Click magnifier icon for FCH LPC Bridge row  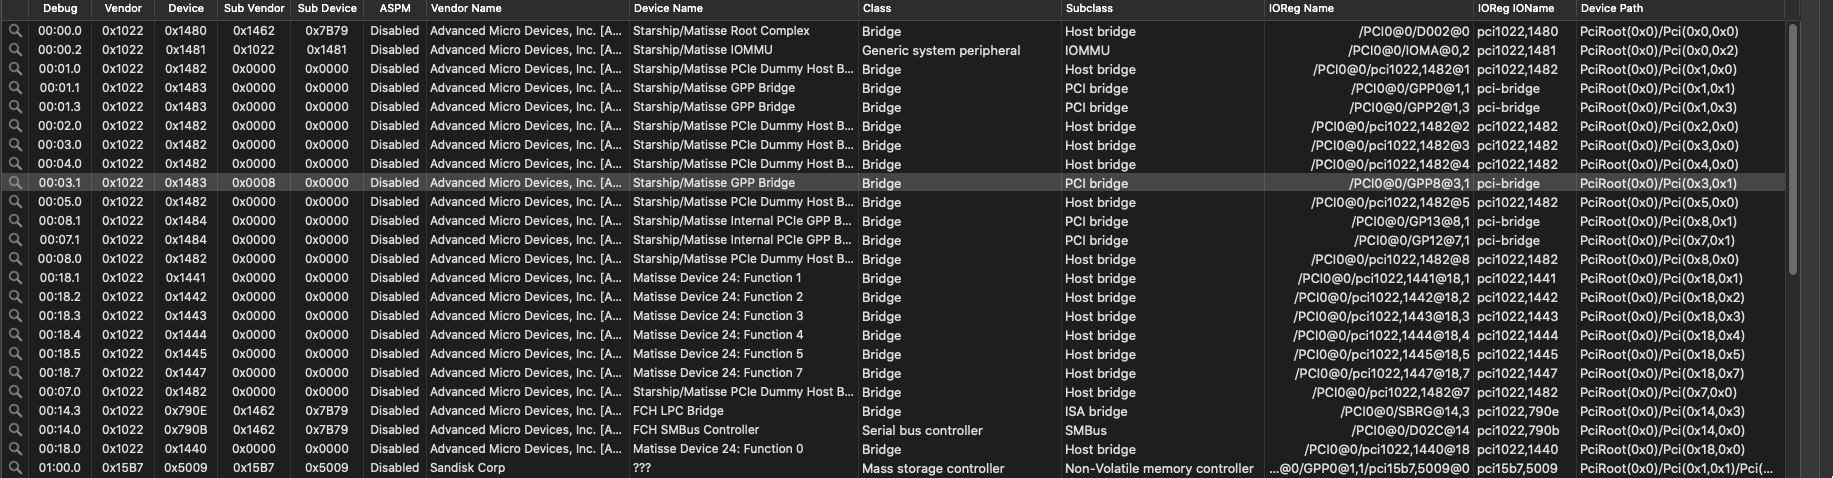pos(15,411)
